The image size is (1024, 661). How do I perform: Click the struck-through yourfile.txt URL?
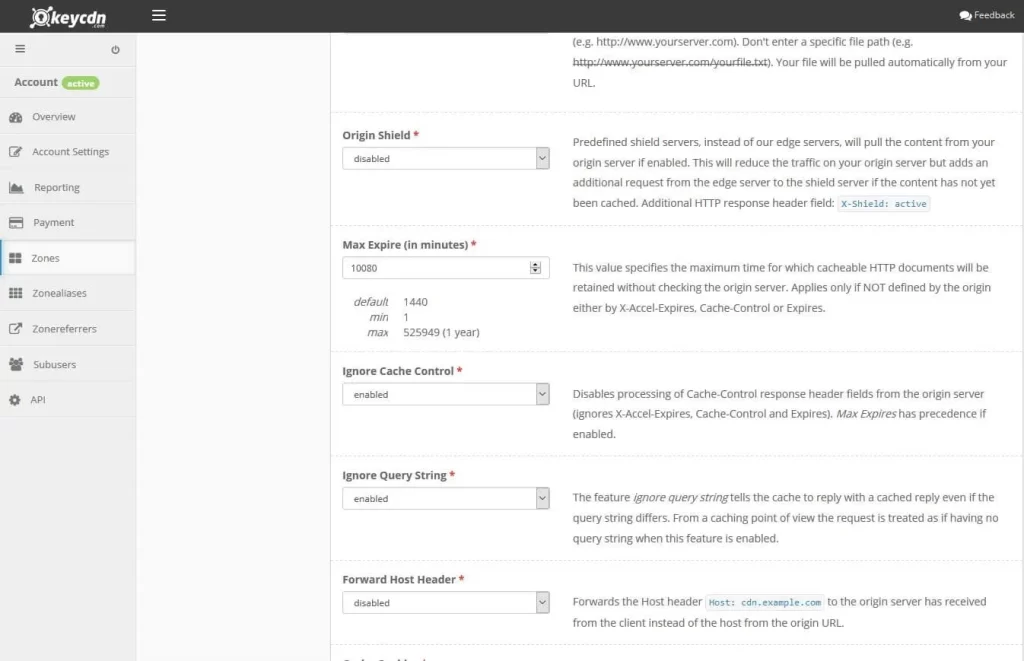tap(670, 62)
